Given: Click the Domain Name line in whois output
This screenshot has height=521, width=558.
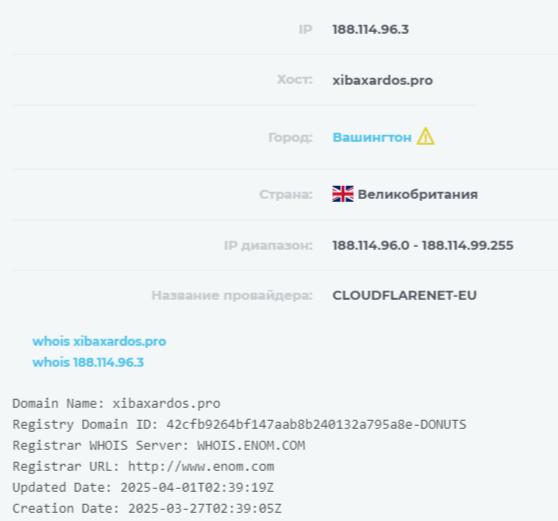Looking at the screenshot, I should pyautogui.click(x=116, y=404).
